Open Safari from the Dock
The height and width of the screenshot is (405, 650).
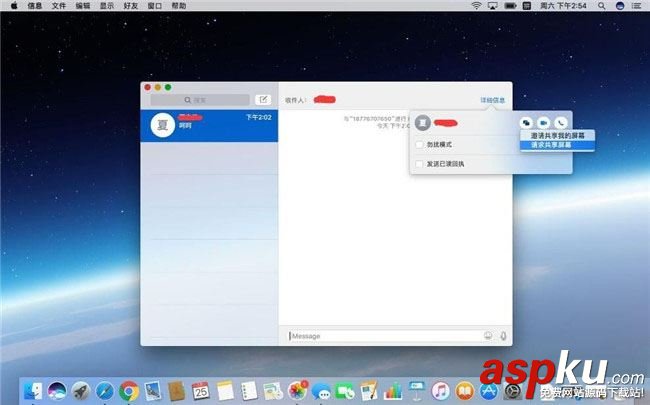(x=105, y=391)
